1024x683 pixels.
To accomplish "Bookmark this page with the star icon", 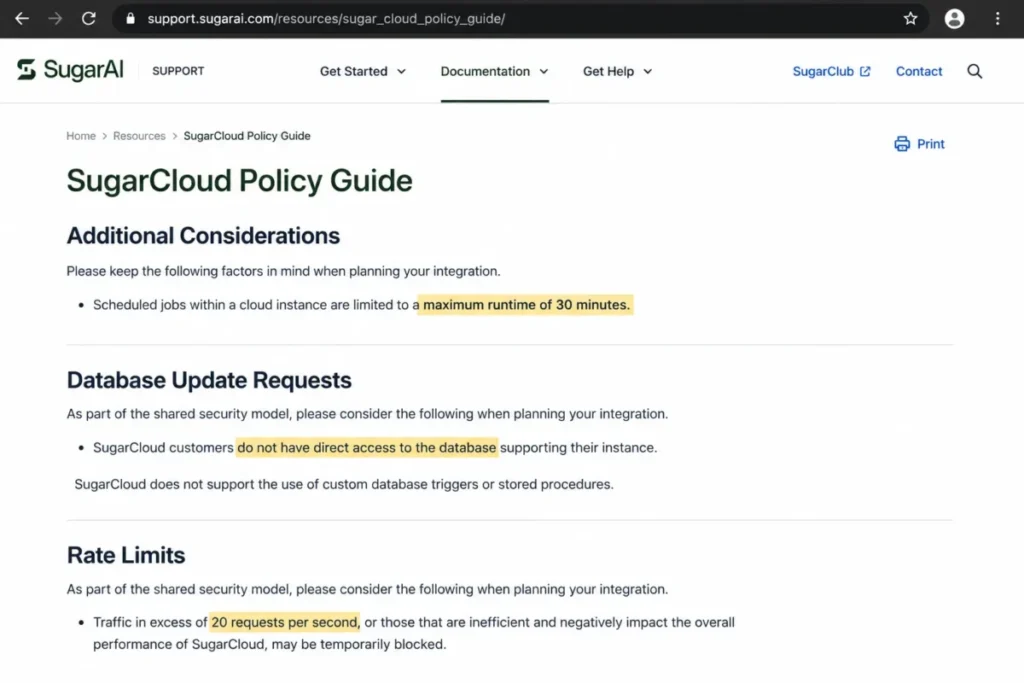I will coord(910,18).
